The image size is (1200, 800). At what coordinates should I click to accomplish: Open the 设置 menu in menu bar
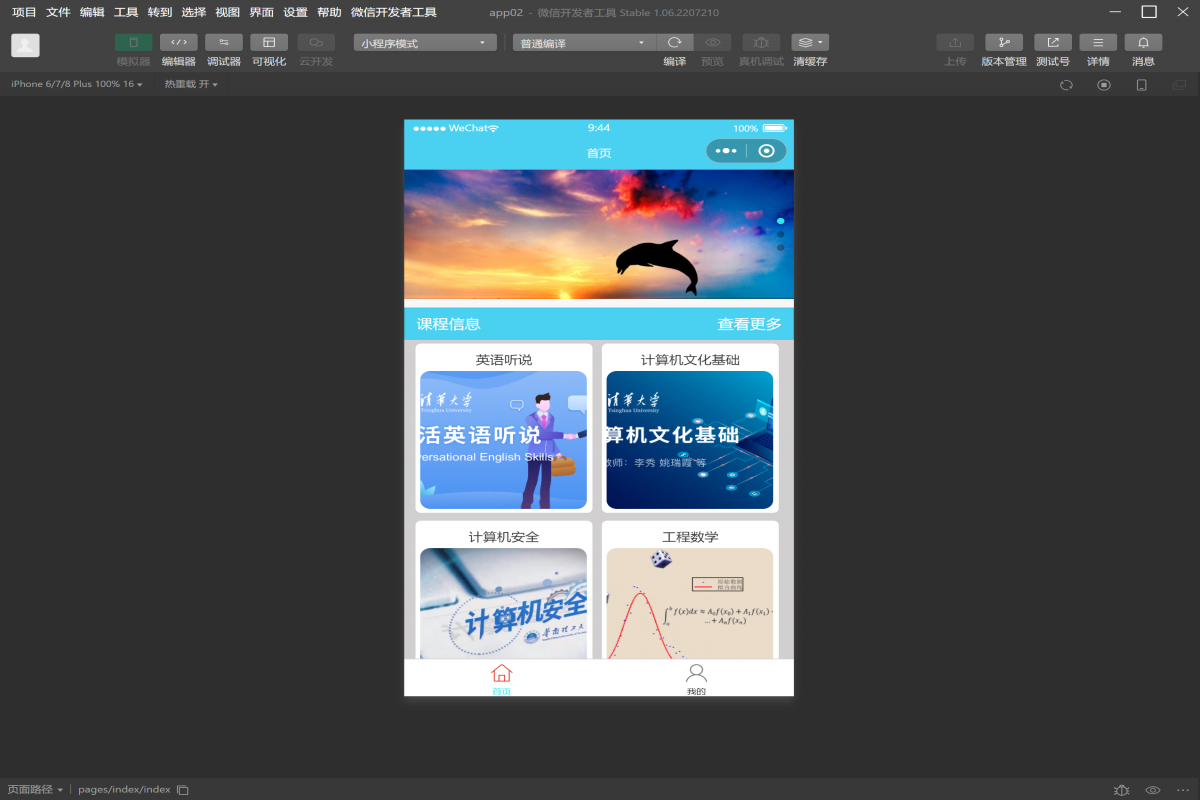[x=295, y=12]
